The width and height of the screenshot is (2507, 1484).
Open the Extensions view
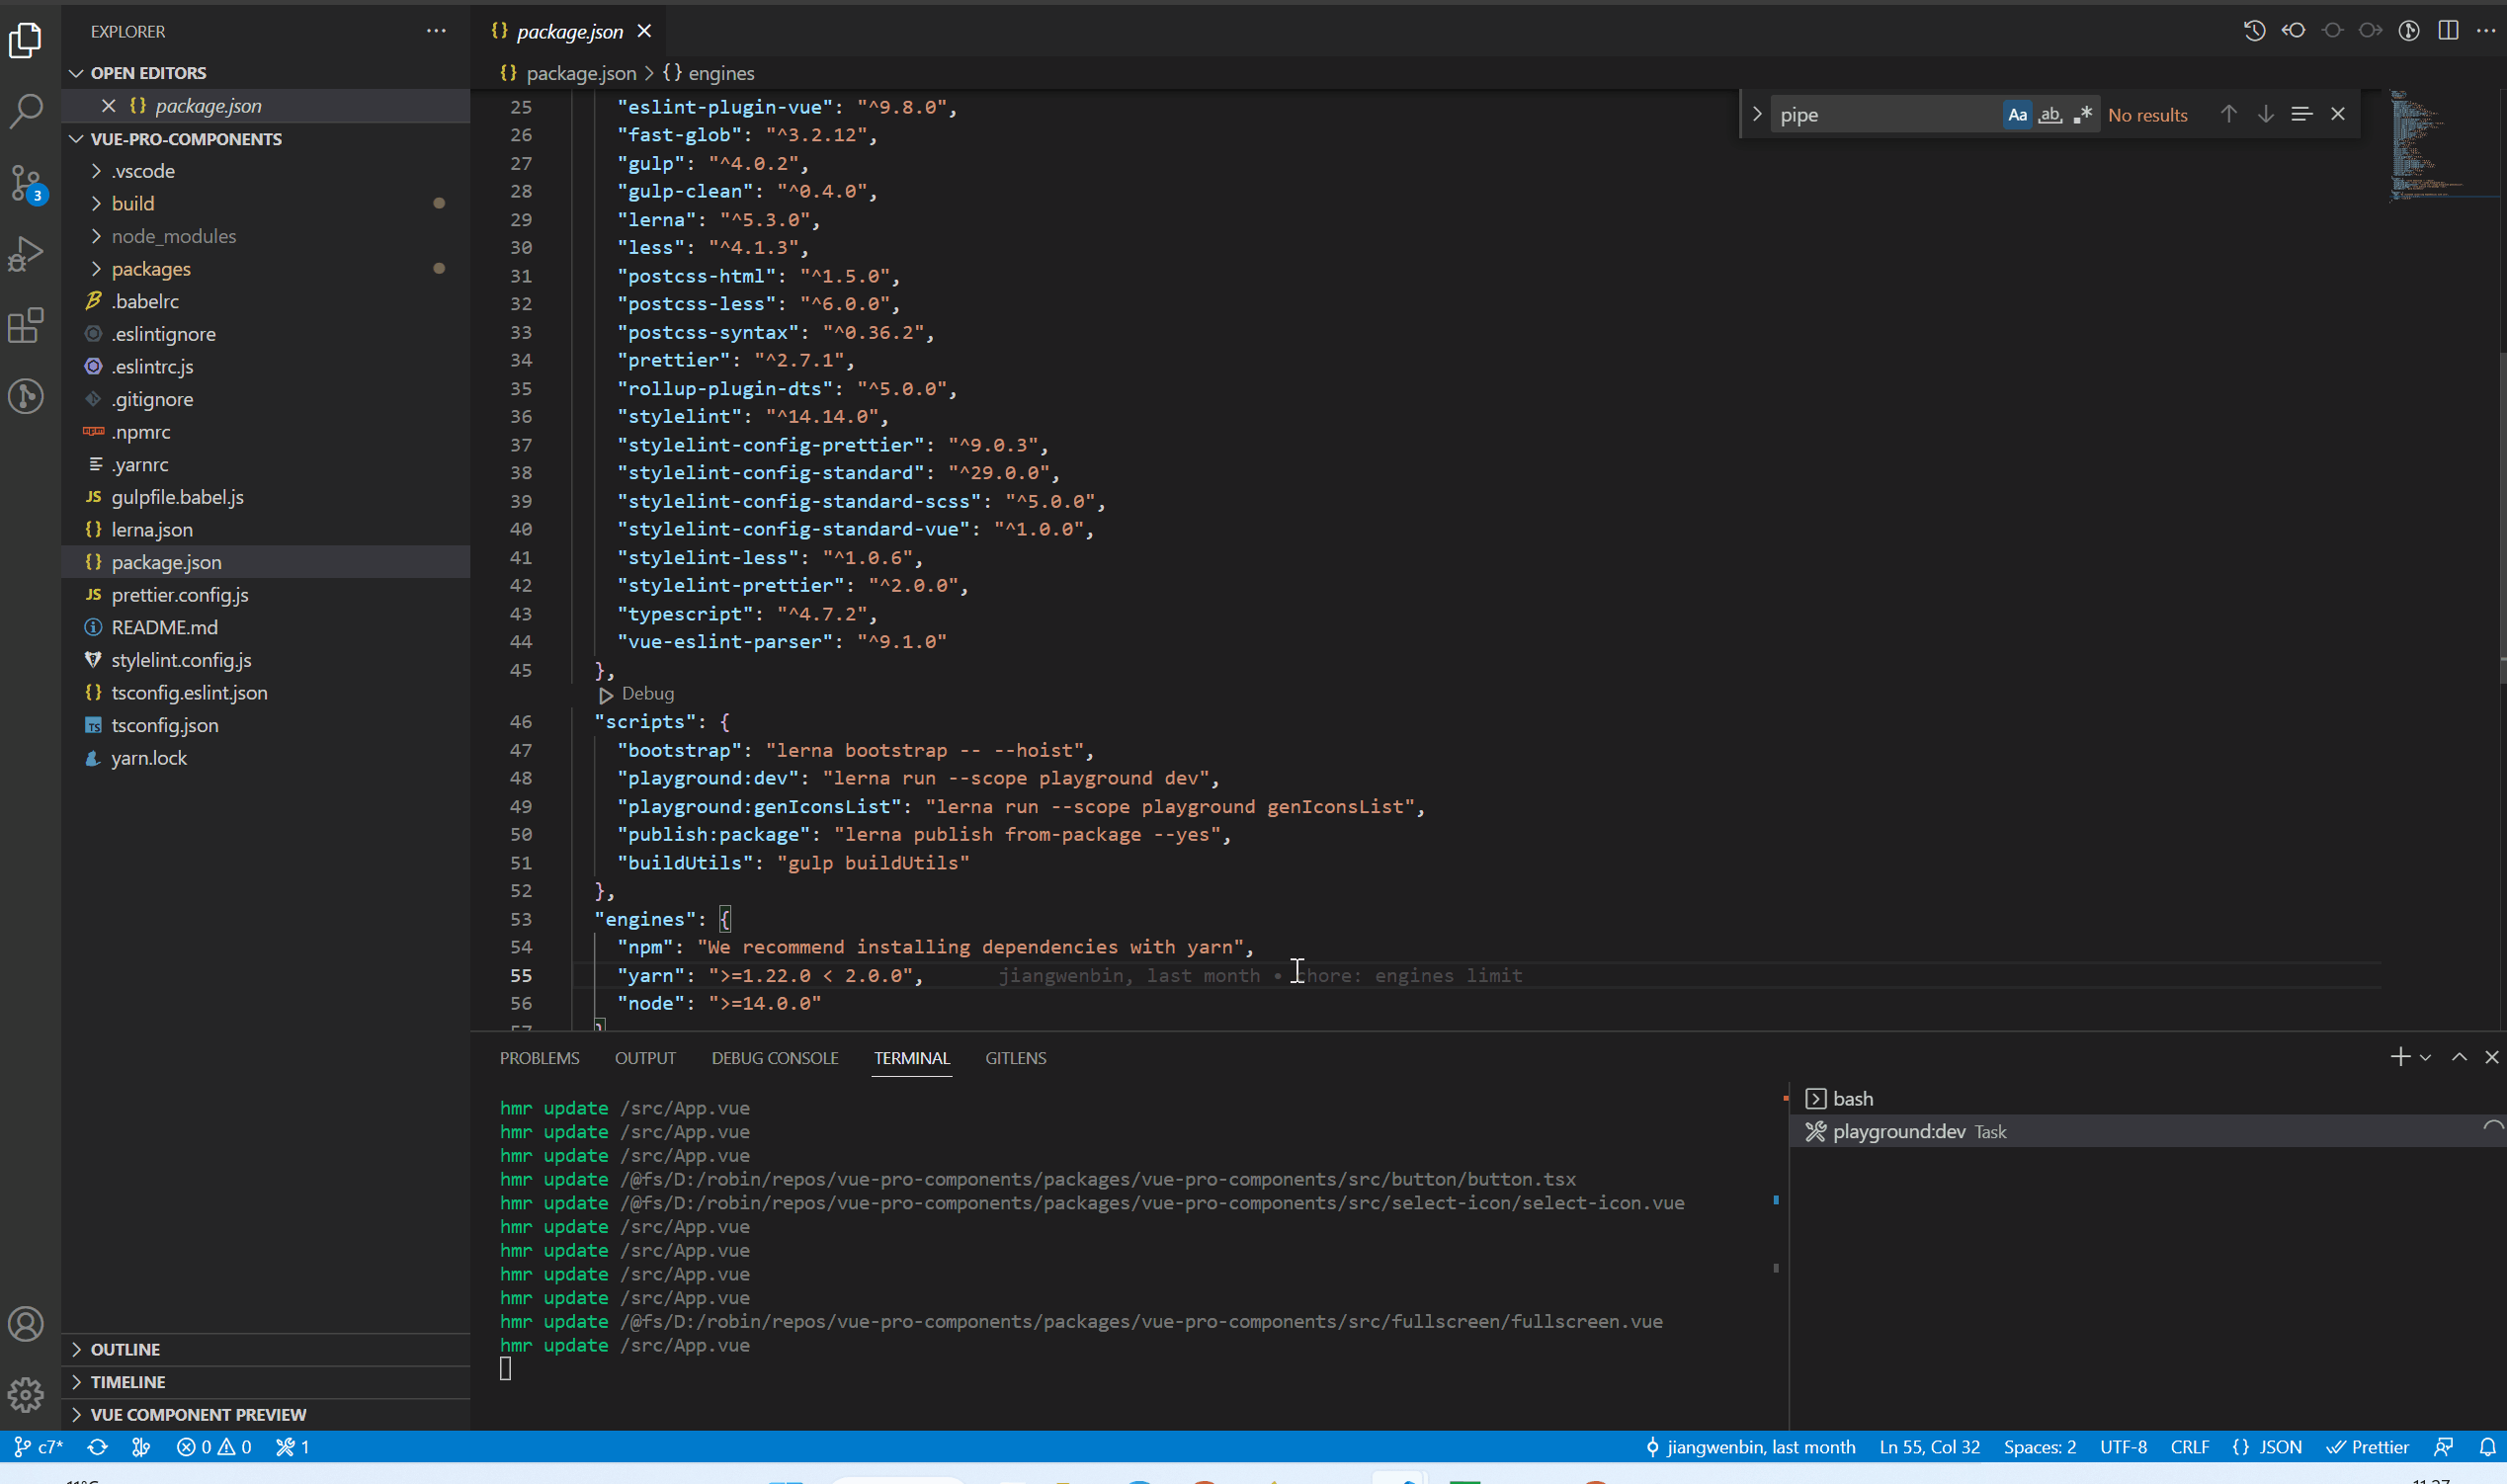click(26, 326)
